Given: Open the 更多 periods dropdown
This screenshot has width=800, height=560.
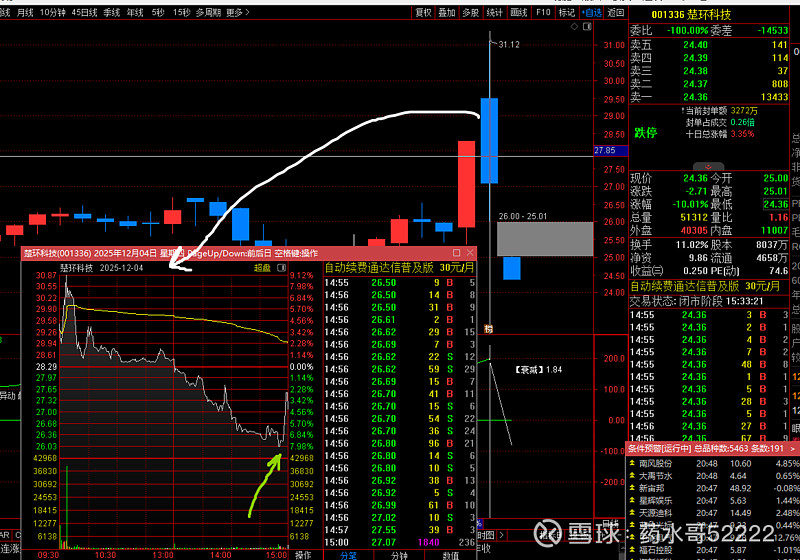Looking at the screenshot, I should point(238,12).
